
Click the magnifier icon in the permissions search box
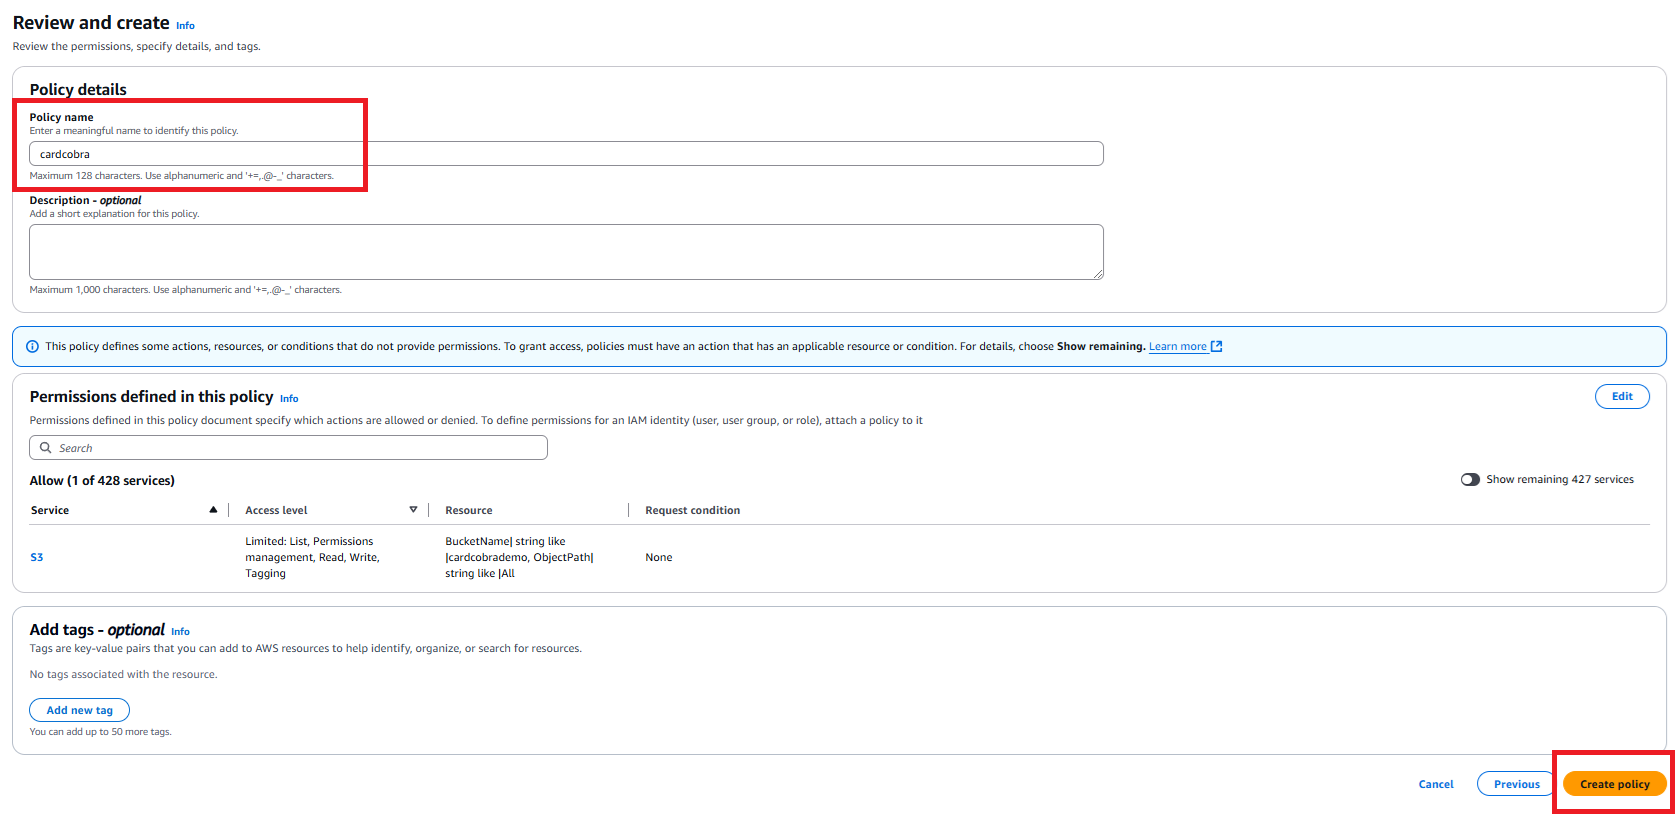45,448
